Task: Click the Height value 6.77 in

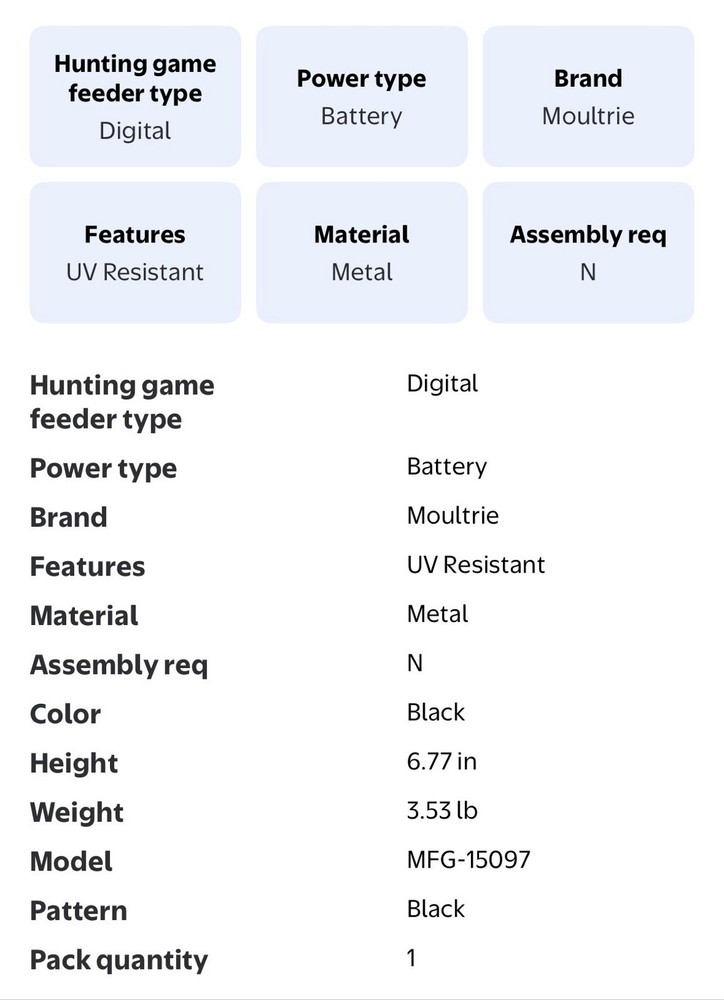Action: [x=441, y=761]
